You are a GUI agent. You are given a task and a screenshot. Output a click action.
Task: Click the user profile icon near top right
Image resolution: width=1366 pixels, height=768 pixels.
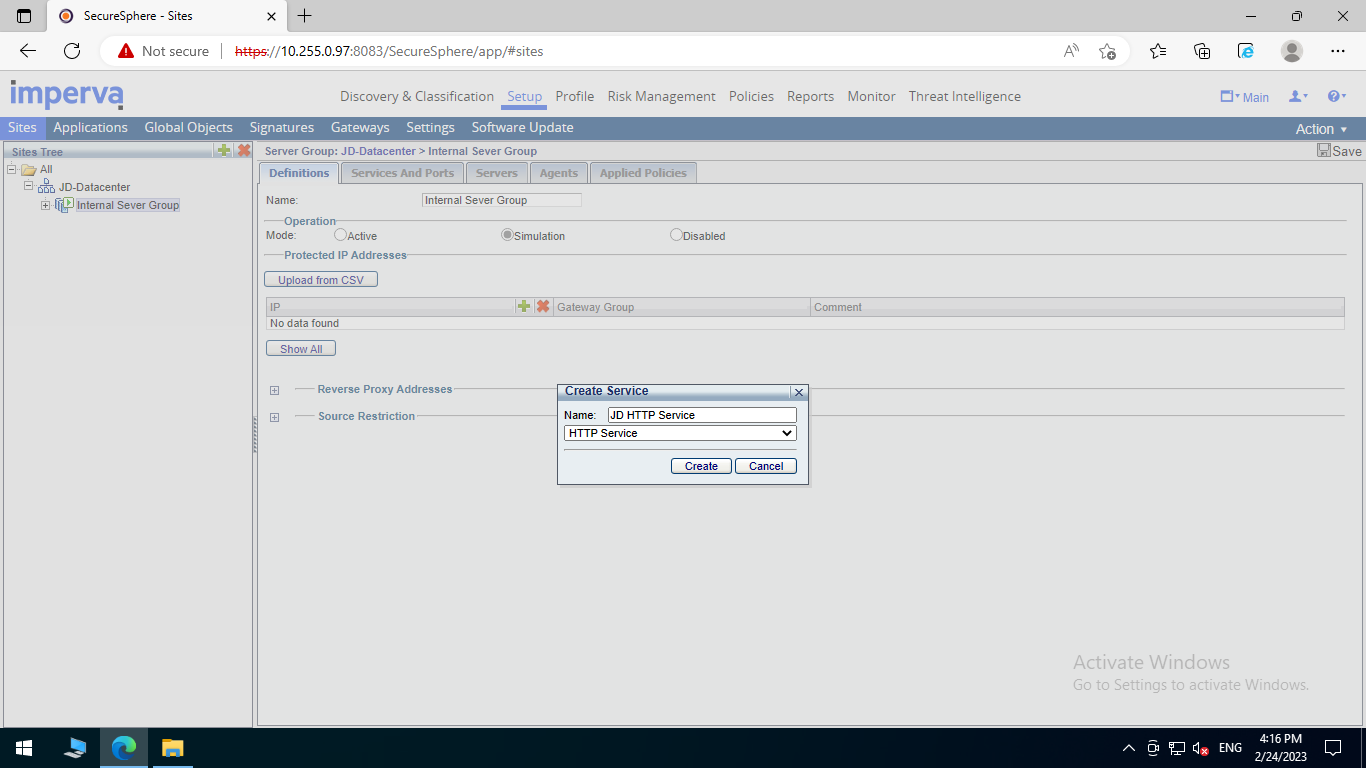pyautogui.click(x=1296, y=96)
